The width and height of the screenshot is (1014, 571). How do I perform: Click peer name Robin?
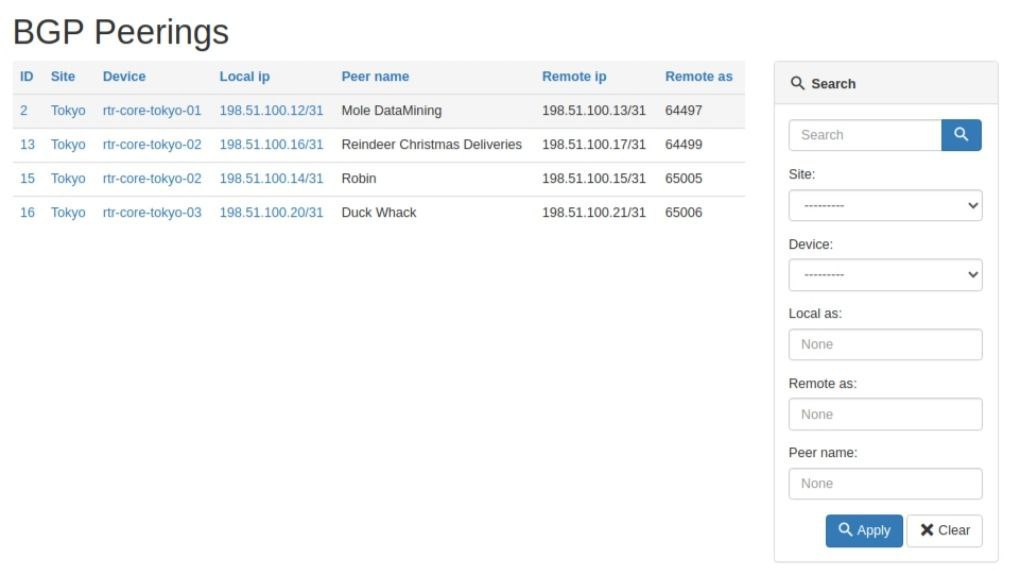[x=359, y=178]
